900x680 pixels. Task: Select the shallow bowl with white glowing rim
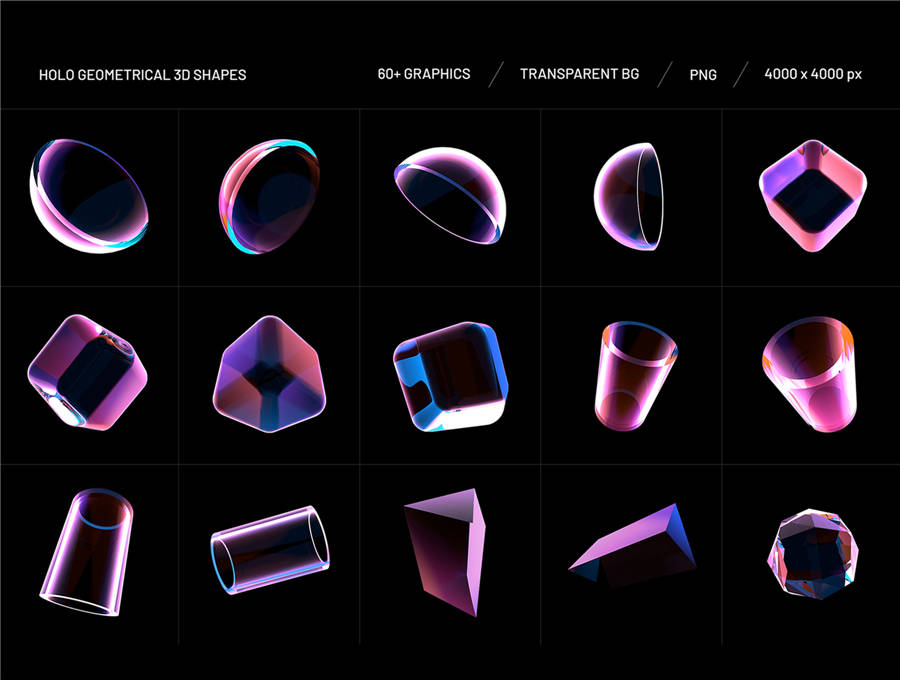89,196
